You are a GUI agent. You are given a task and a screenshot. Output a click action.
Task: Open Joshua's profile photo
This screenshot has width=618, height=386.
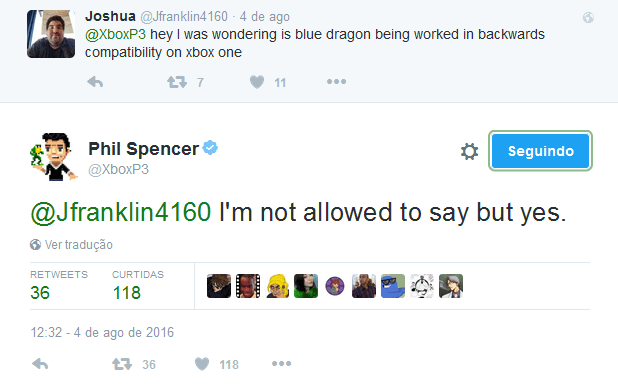[x=51, y=34]
